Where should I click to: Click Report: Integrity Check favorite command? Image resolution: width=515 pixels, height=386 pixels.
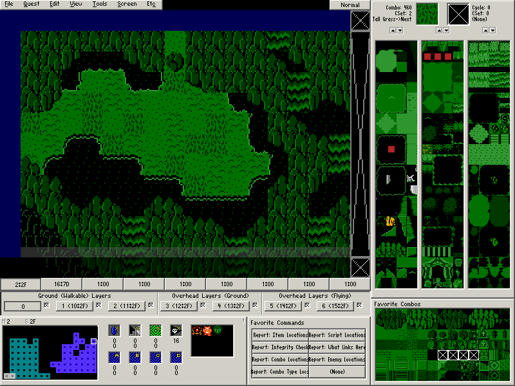(x=280, y=347)
